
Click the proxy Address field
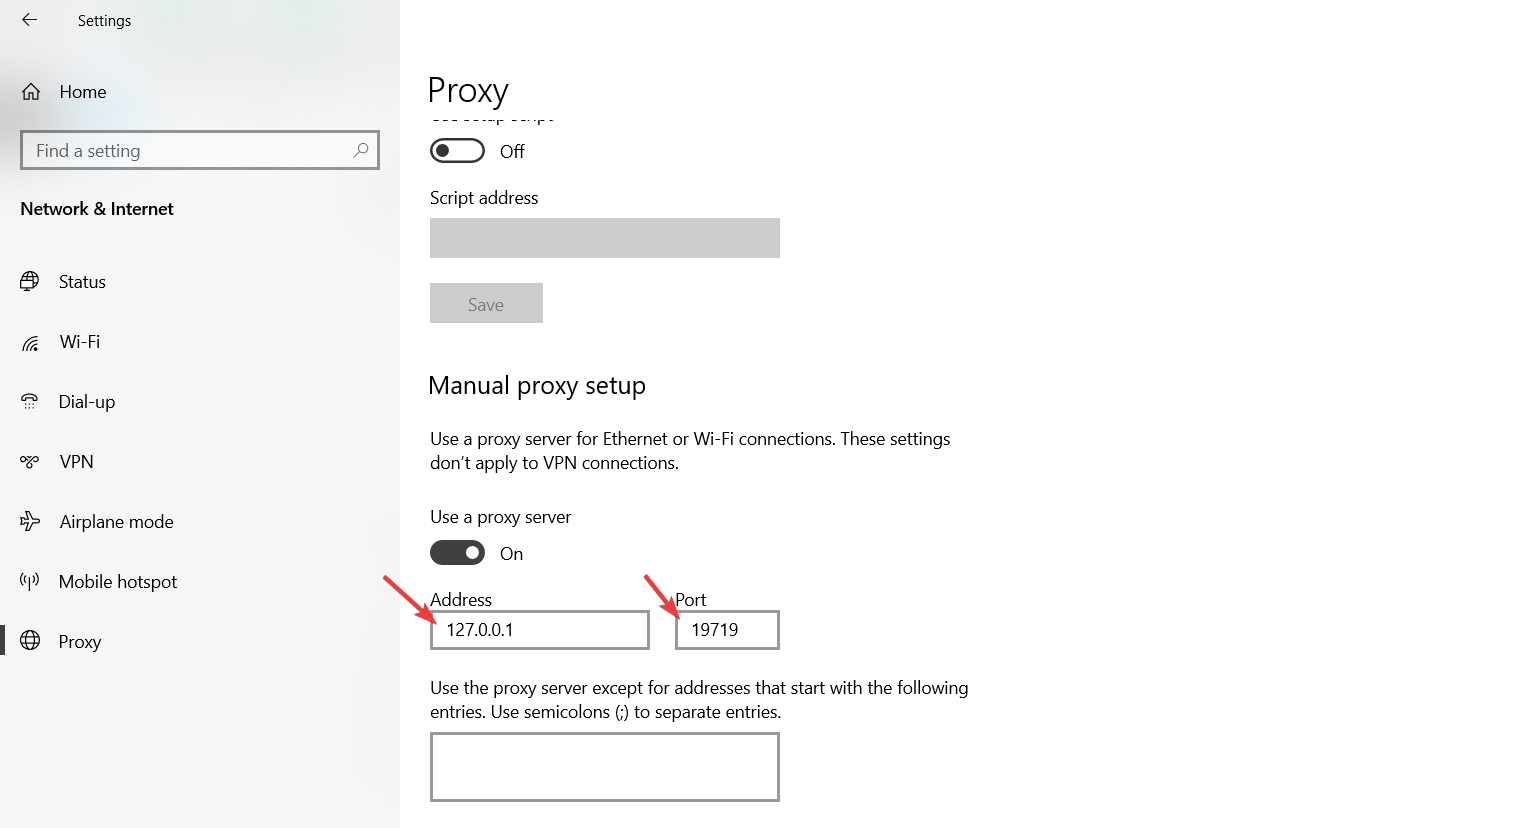pyautogui.click(x=540, y=630)
